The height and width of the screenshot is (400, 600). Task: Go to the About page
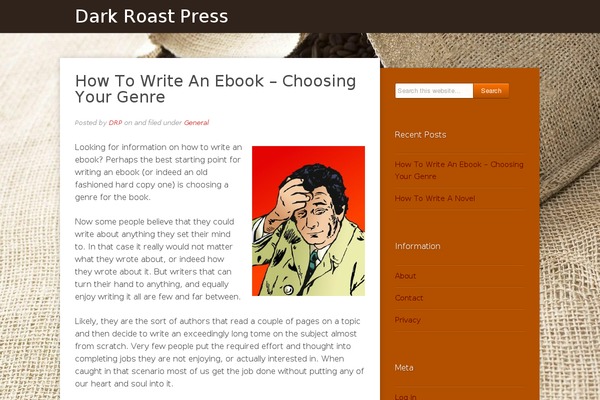click(x=405, y=276)
